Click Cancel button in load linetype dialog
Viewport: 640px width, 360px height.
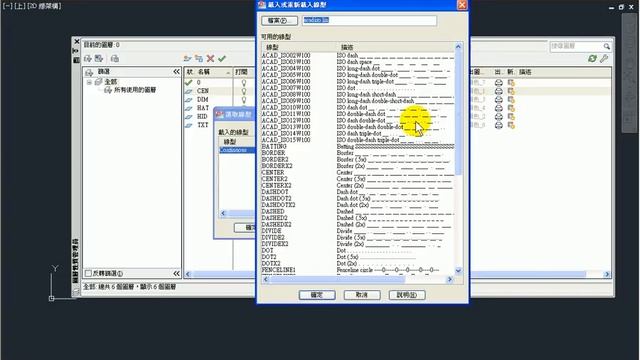(362, 295)
